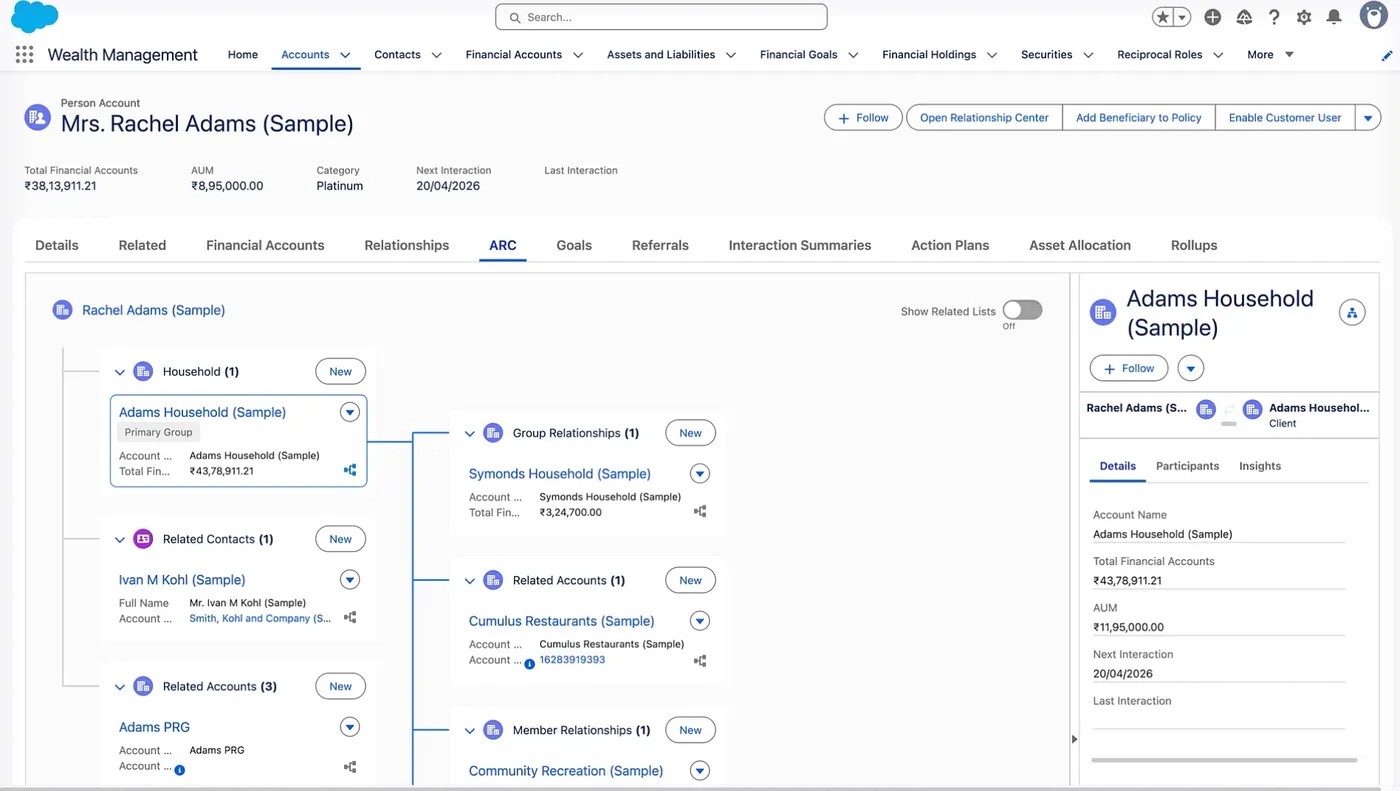Collapse the Member Relationships section
1400x791 pixels.
(470, 731)
